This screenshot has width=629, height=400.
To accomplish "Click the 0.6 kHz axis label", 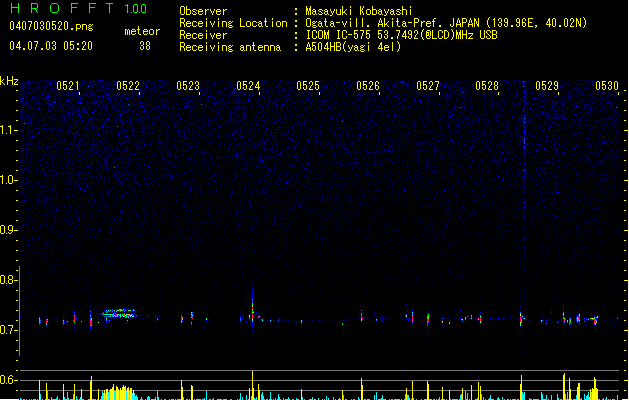I will pyautogui.click(x=9, y=380).
